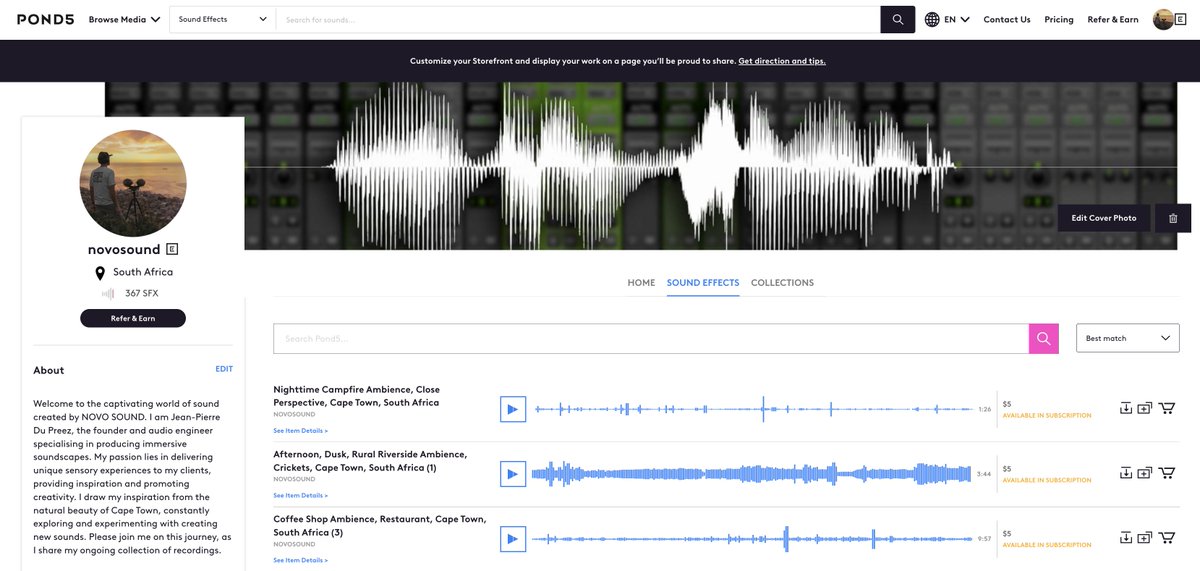Add Coffee Shop Ambience to cart

pos(1166,537)
